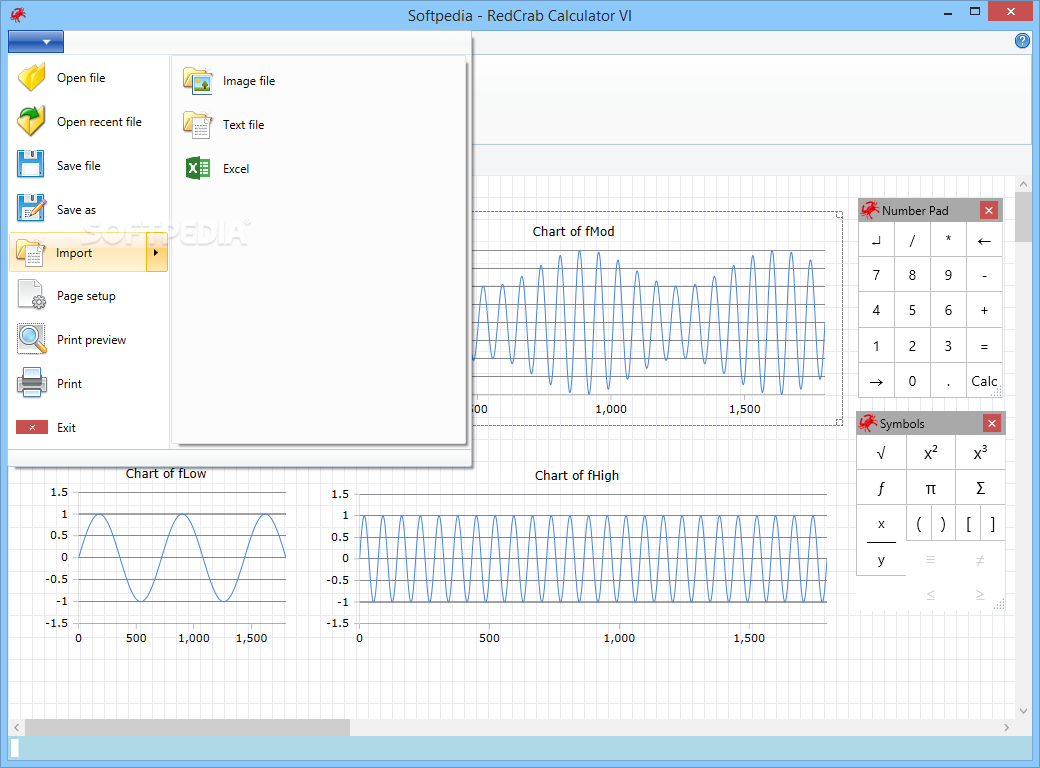
Task: Click the plus key on Number Pad
Action: click(984, 310)
